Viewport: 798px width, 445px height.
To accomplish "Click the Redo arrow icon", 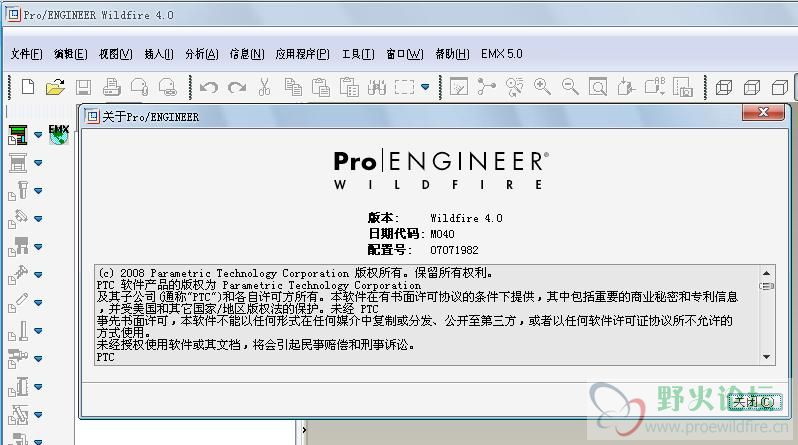I will (237, 88).
